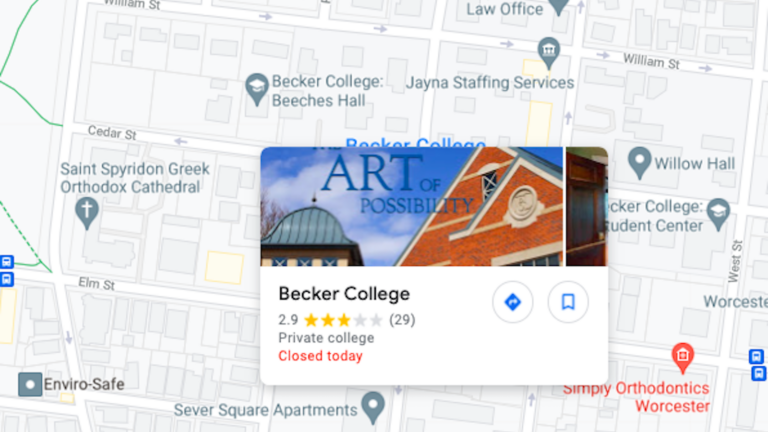The width and height of the screenshot is (768, 432).
Task: Click the Directions icon on Becker College card
Action: pyautogui.click(x=512, y=302)
